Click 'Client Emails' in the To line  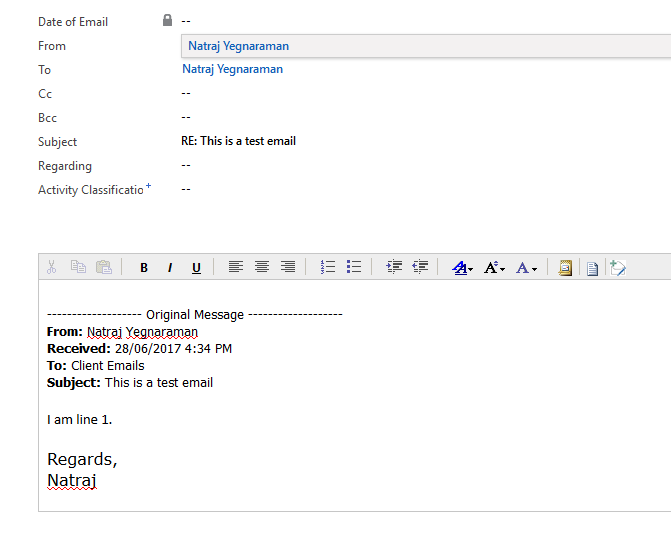pos(108,366)
